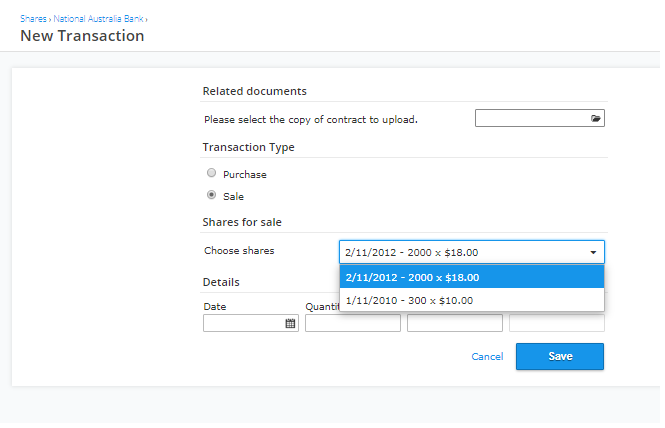Viewport: 665px width, 428px height.
Task: Click the Choose shares label
Action: [x=239, y=251]
